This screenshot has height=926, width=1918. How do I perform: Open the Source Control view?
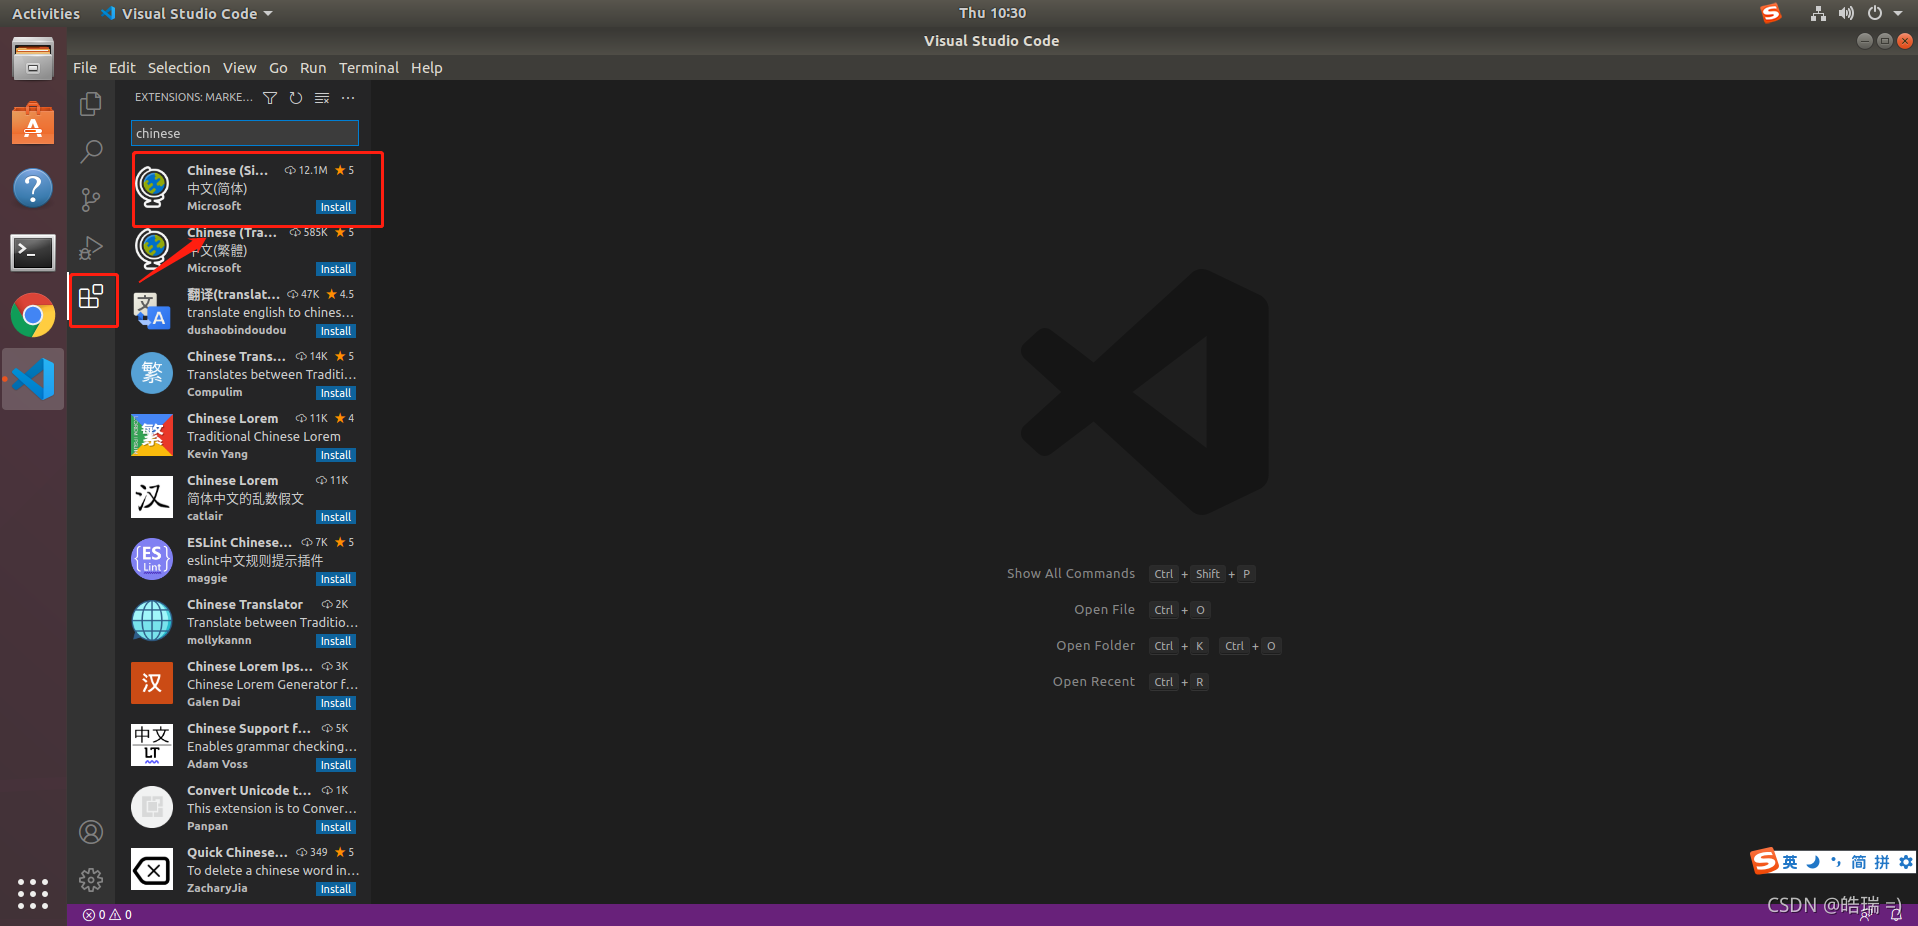(x=91, y=200)
